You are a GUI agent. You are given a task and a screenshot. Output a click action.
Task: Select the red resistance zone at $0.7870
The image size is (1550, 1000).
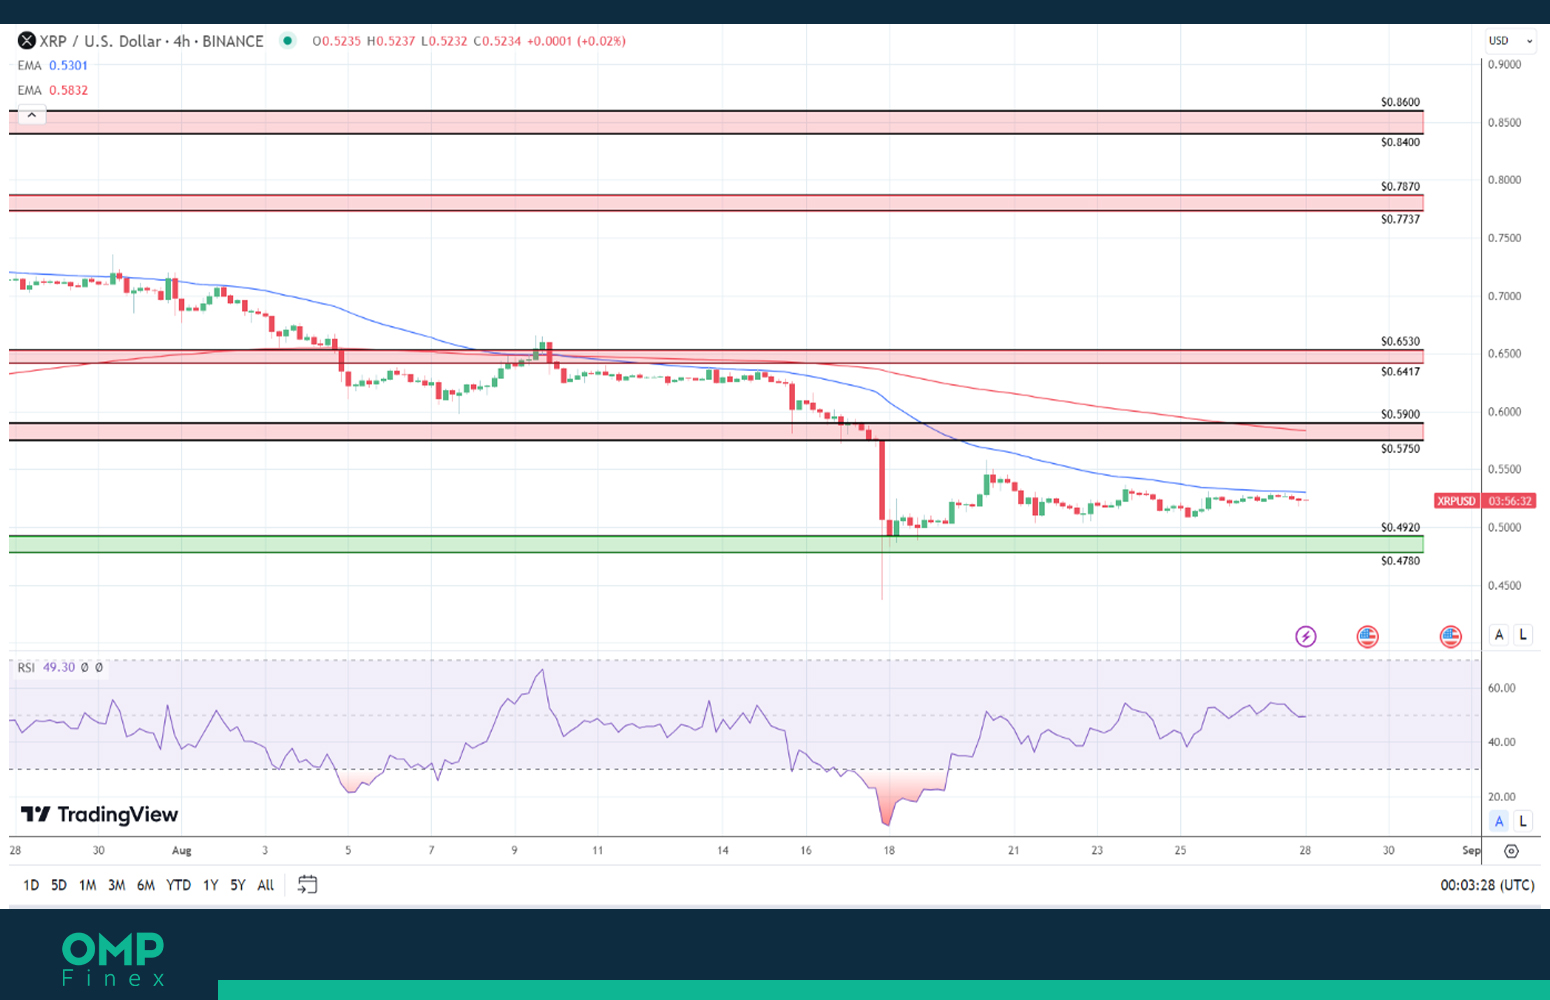pos(716,203)
